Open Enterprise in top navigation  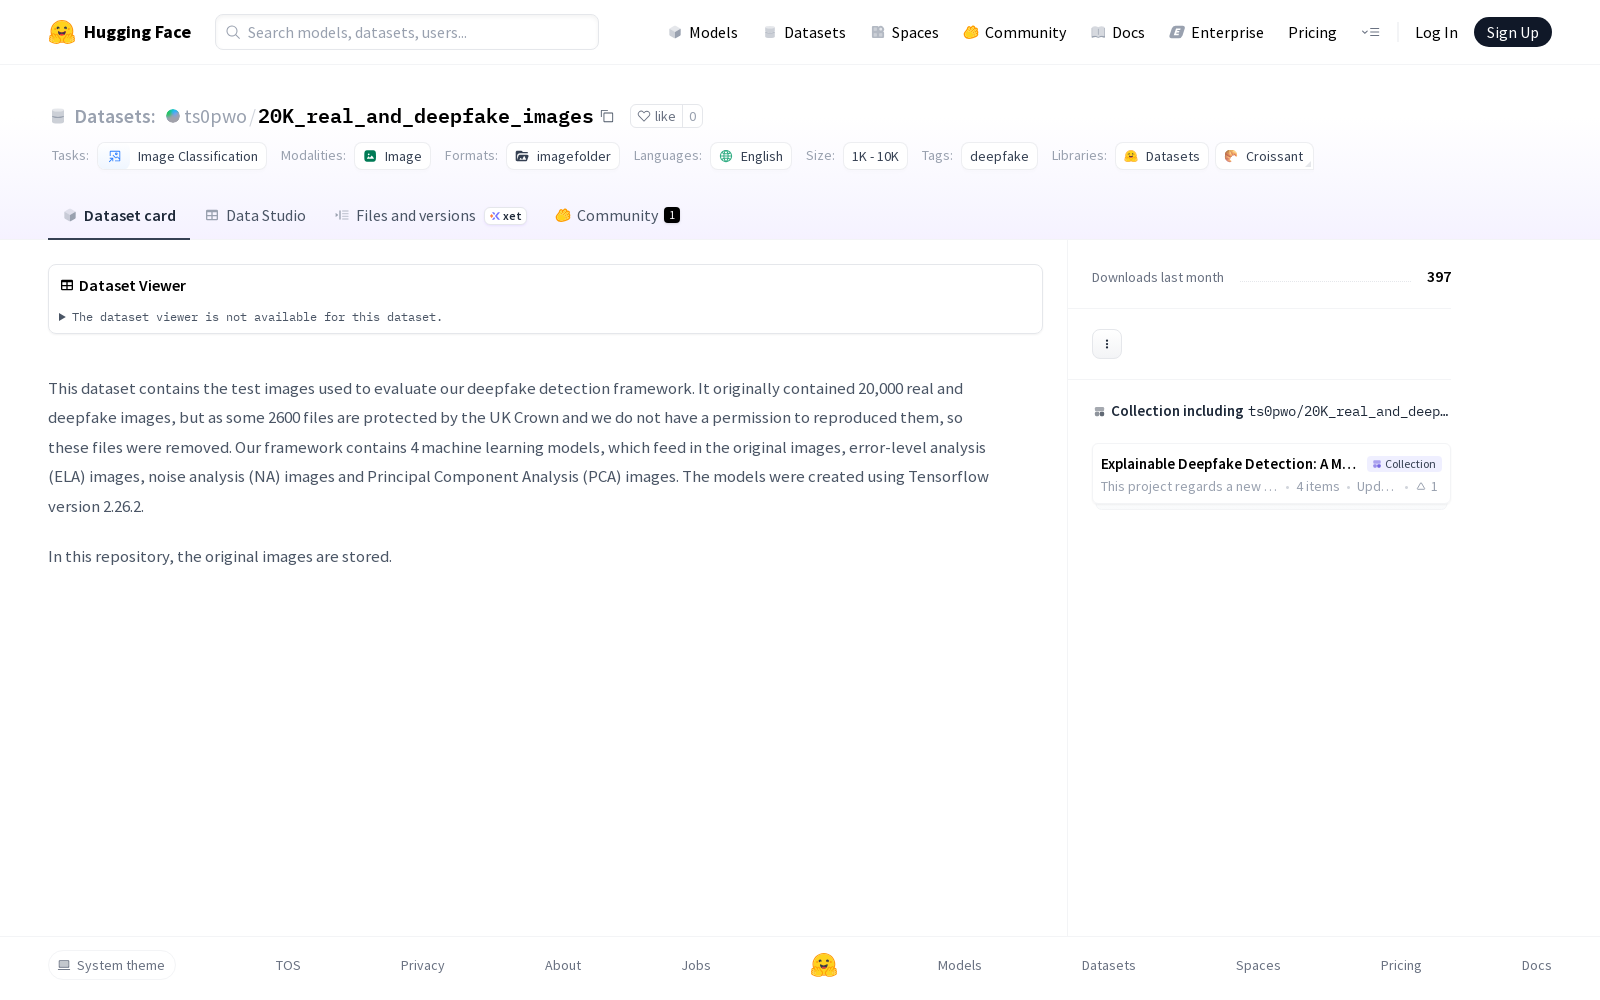(x=1217, y=32)
